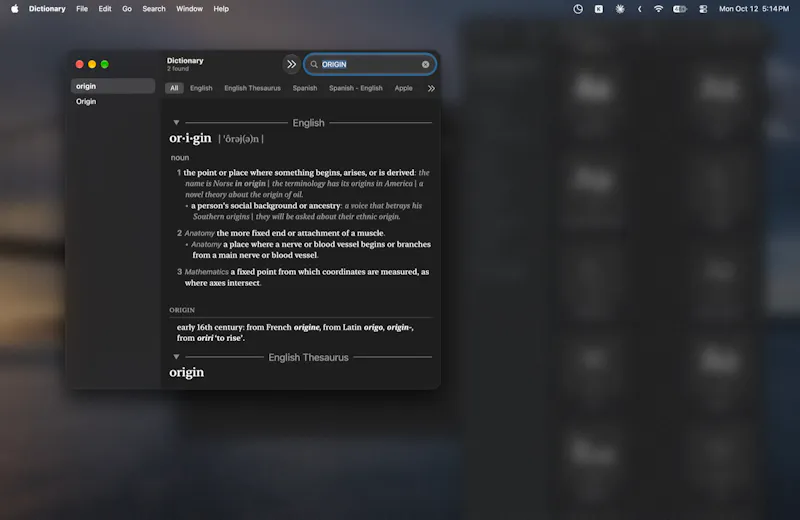Image resolution: width=800 pixels, height=520 pixels.
Task: Click the square X icon in menu bar
Action: pyautogui.click(x=598, y=9)
